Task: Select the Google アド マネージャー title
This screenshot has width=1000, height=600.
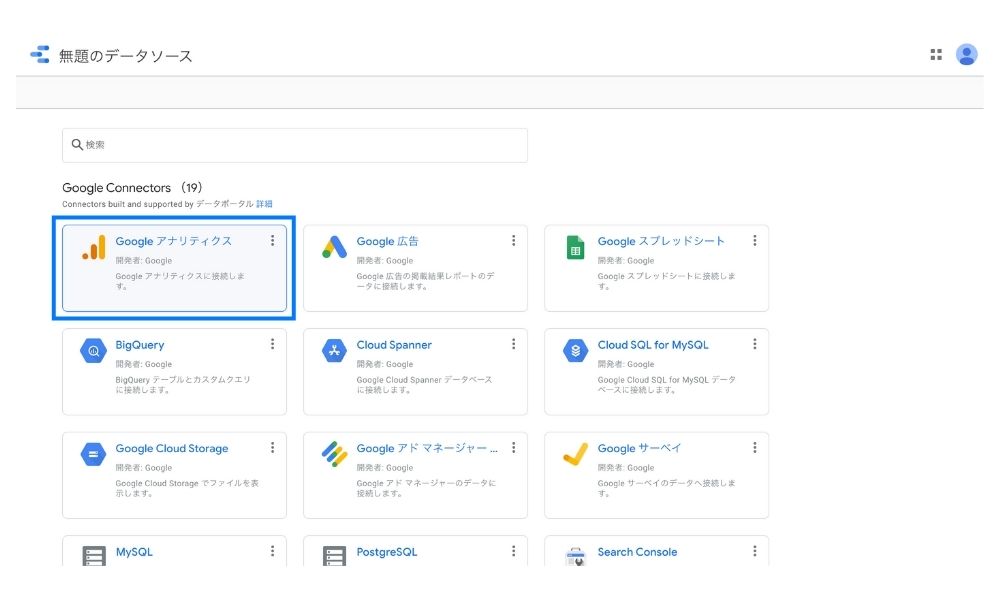Action: (x=427, y=448)
